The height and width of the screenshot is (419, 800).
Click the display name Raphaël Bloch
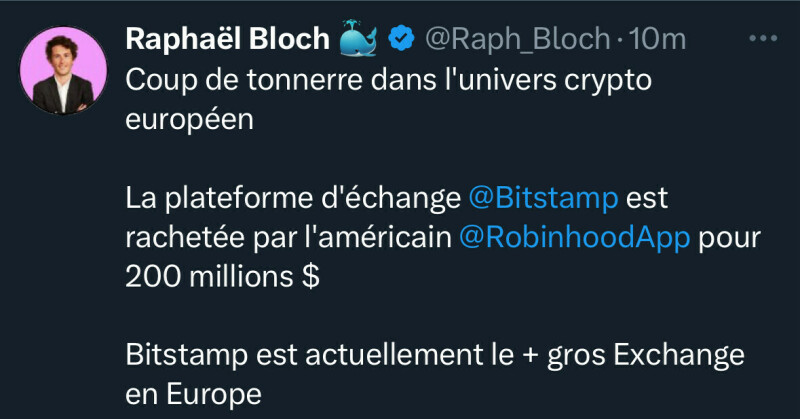coord(228,39)
